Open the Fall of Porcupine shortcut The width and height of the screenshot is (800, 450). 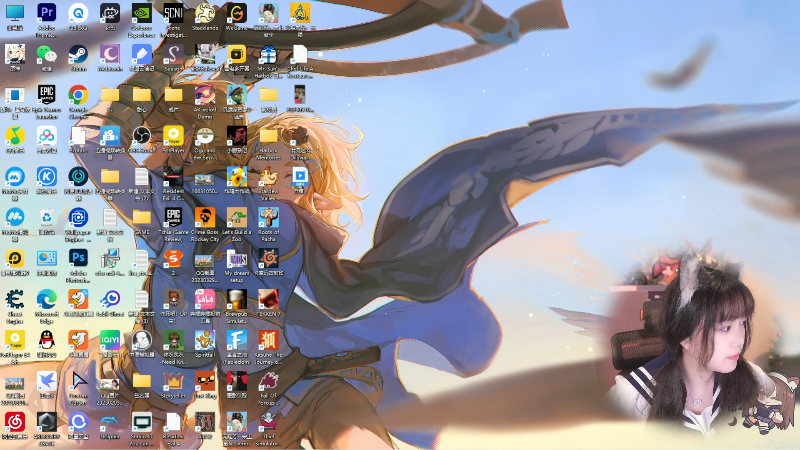click(x=268, y=381)
